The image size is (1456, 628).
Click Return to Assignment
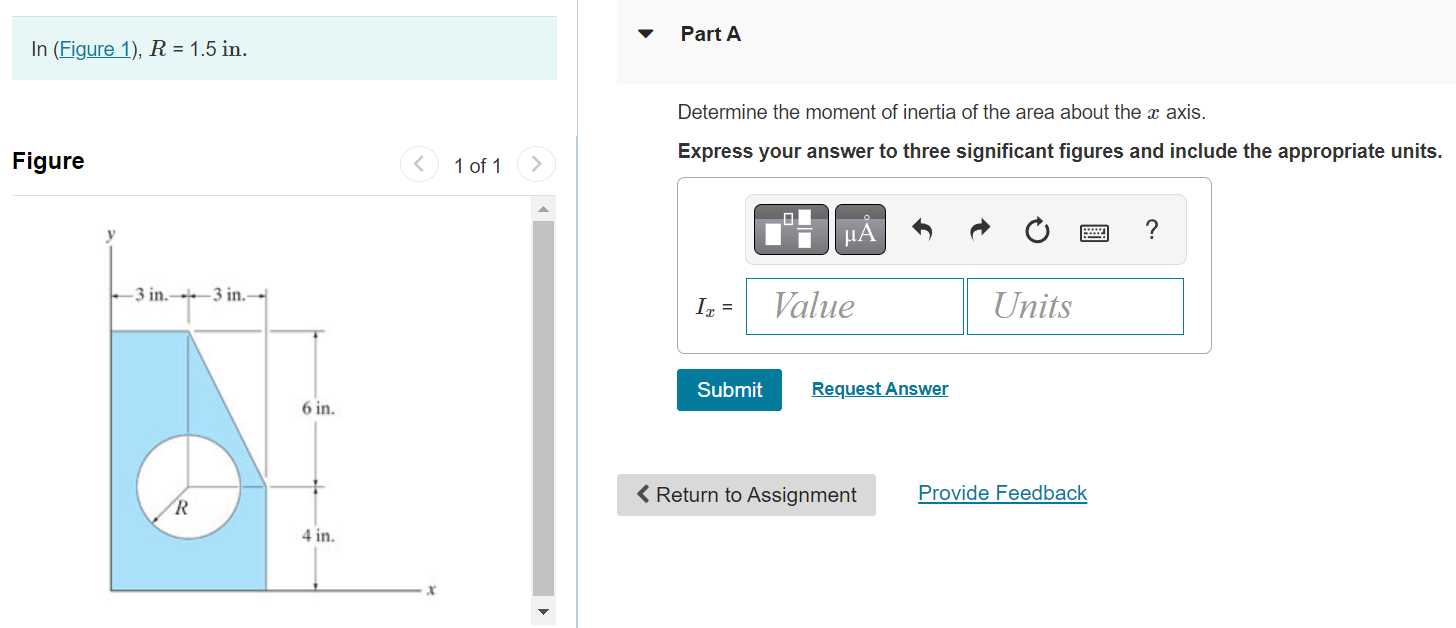[746, 494]
